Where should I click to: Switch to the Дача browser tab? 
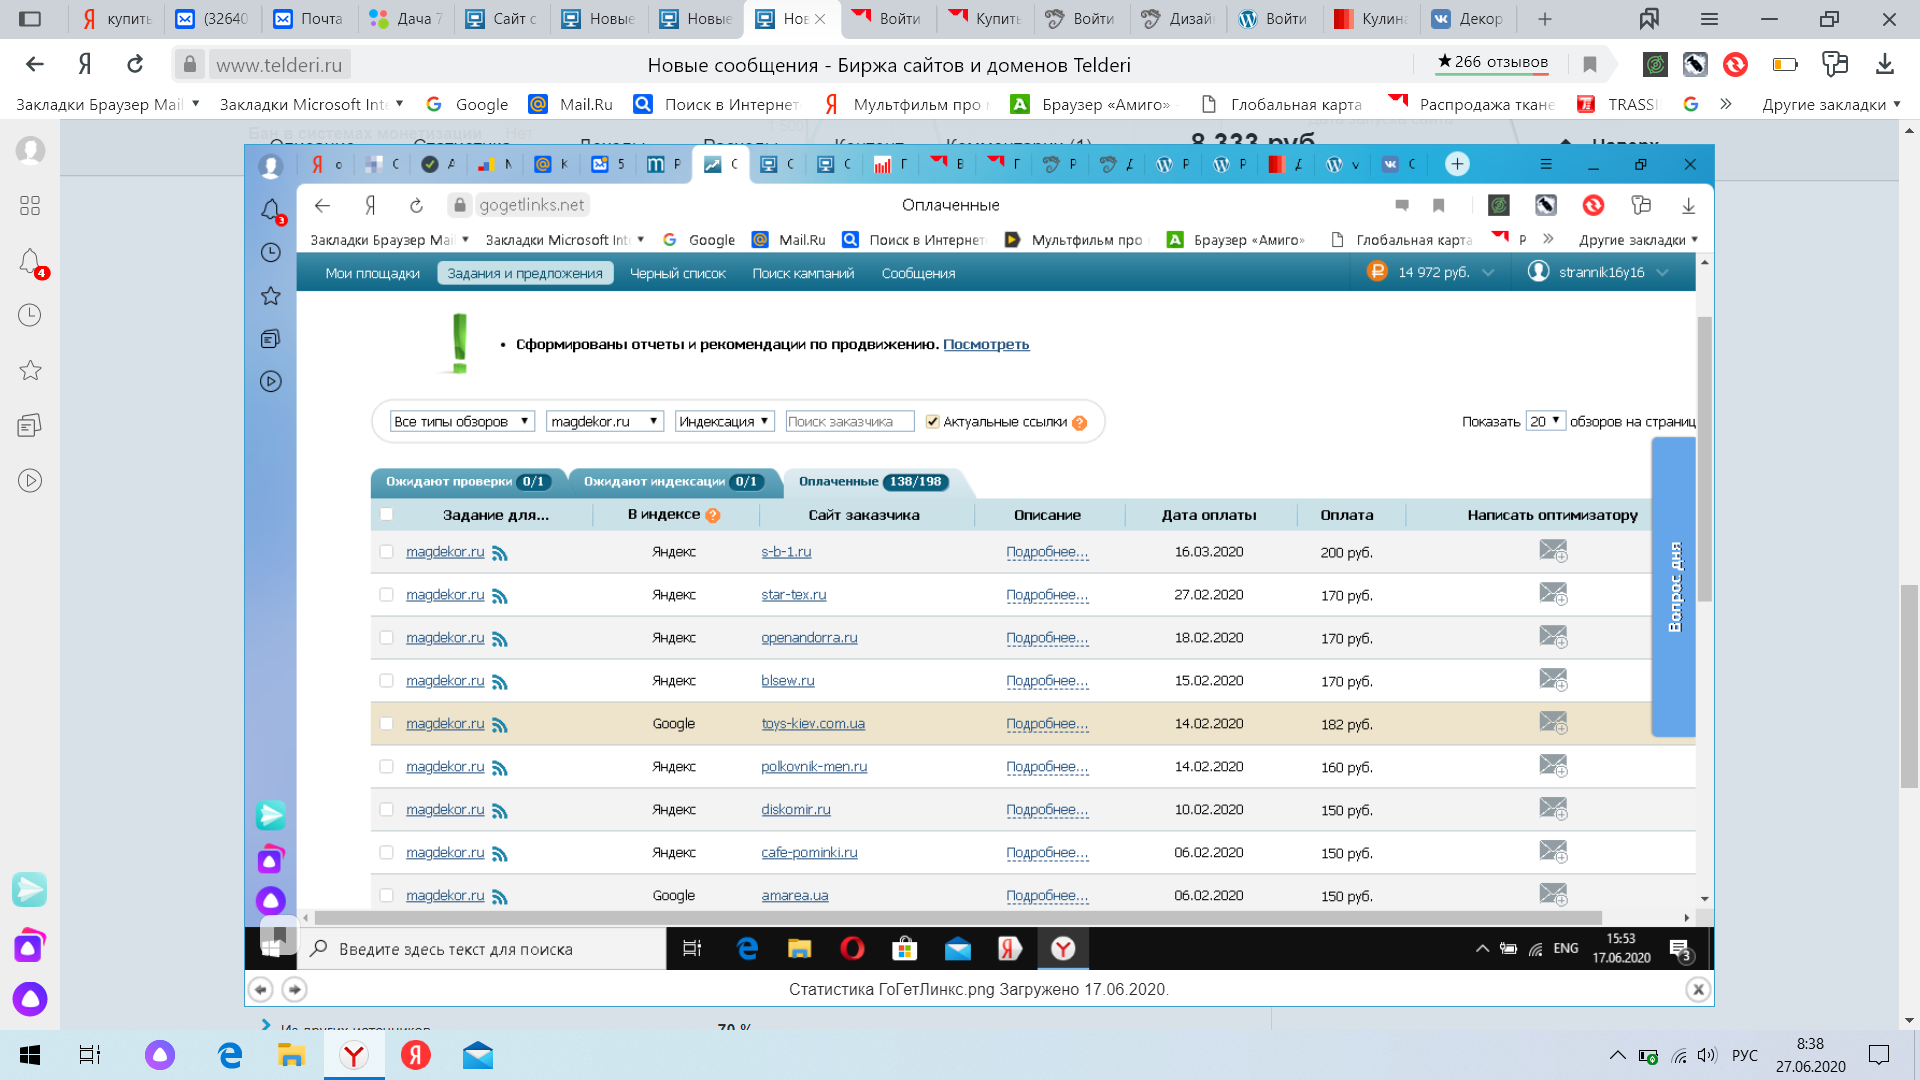pyautogui.click(x=404, y=19)
